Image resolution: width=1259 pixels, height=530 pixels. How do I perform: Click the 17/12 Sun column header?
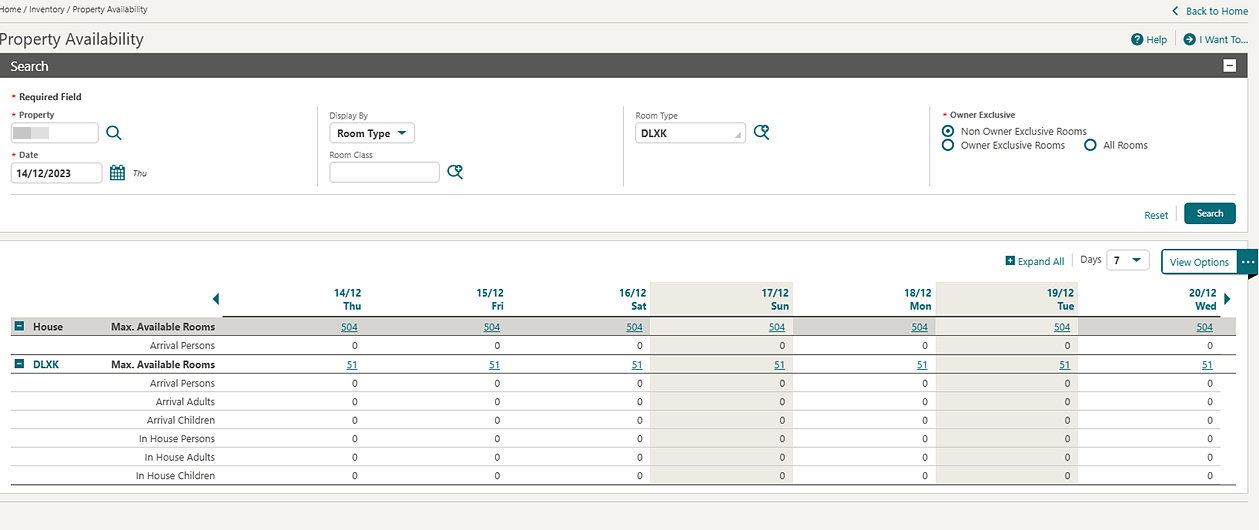coord(775,299)
